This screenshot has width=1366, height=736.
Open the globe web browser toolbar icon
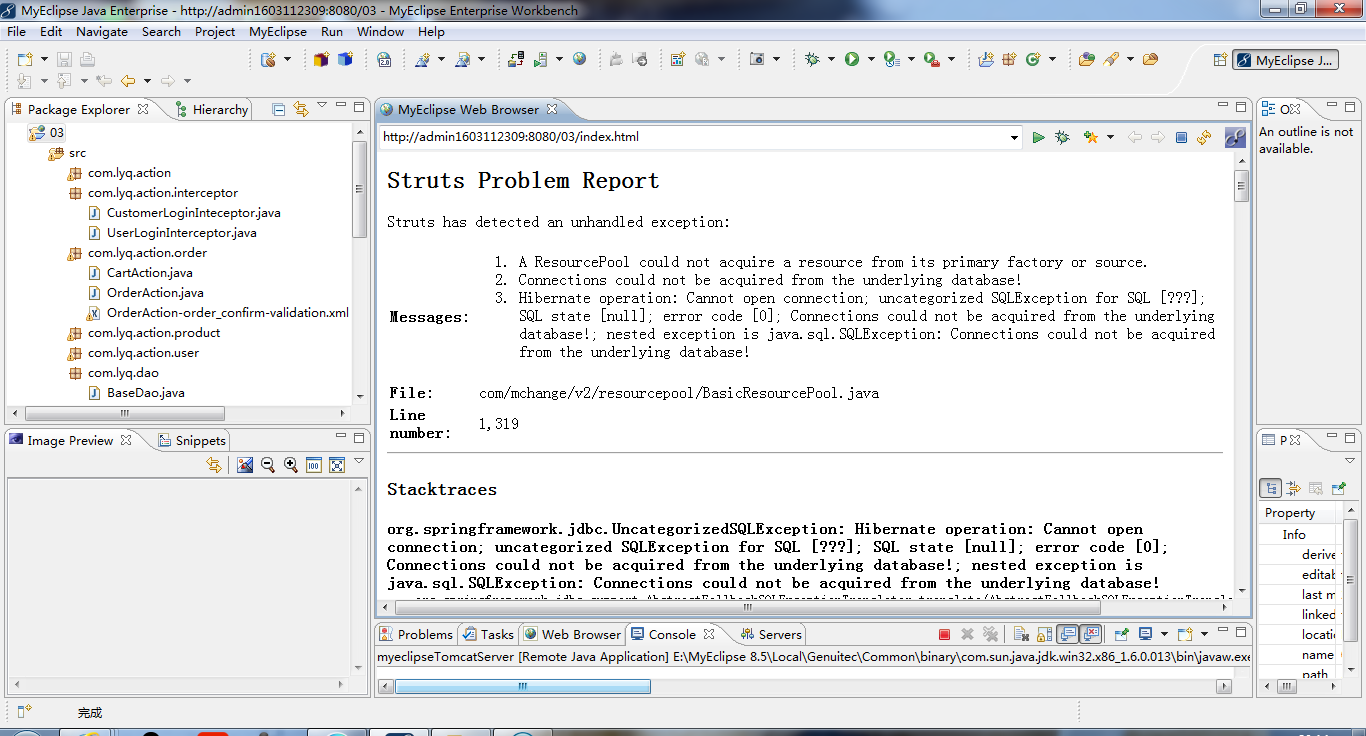click(580, 60)
